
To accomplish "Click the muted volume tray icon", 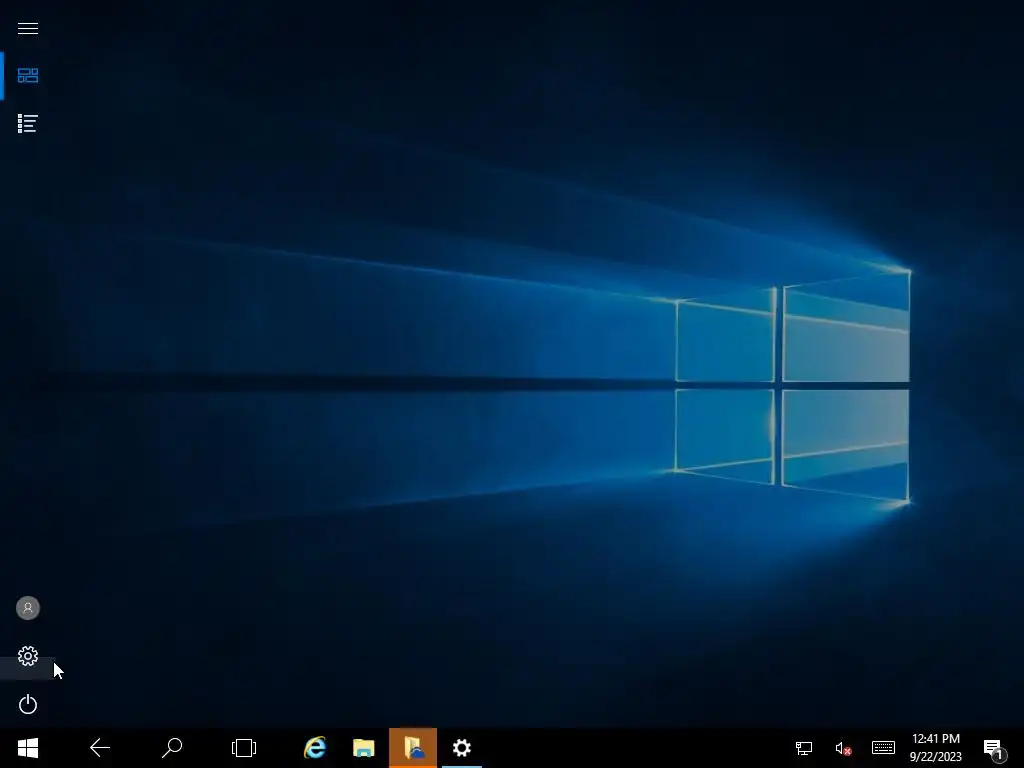I will coord(843,748).
